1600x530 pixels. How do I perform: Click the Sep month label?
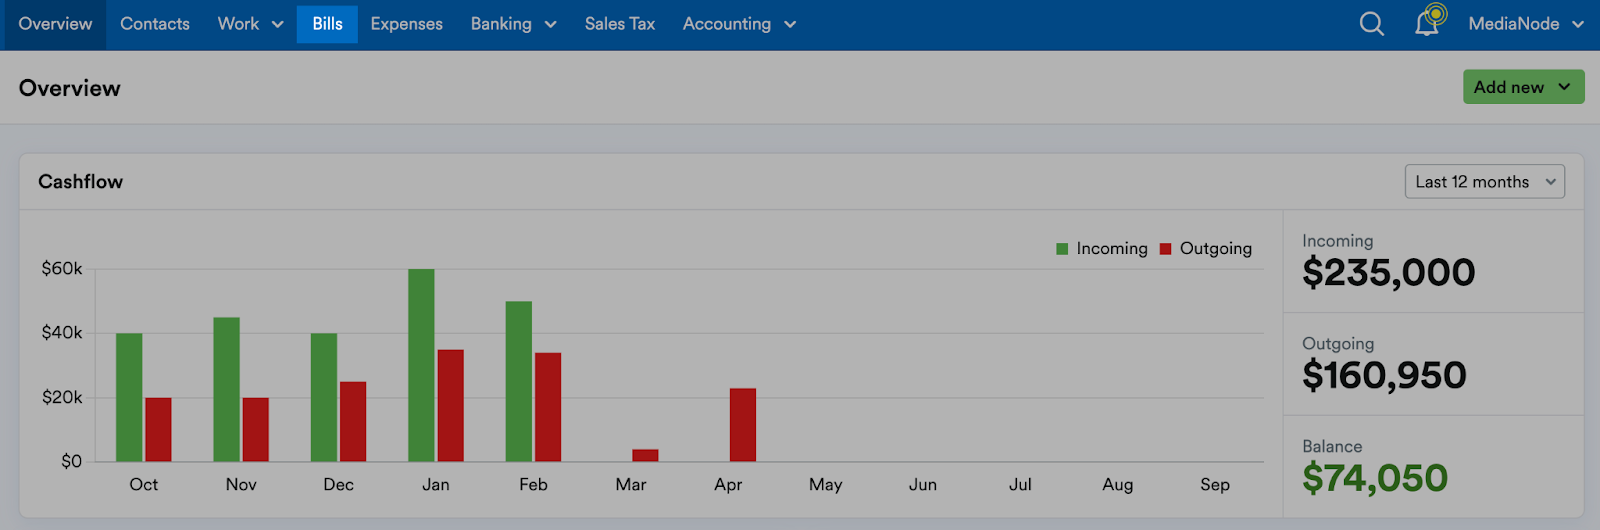(x=1215, y=485)
